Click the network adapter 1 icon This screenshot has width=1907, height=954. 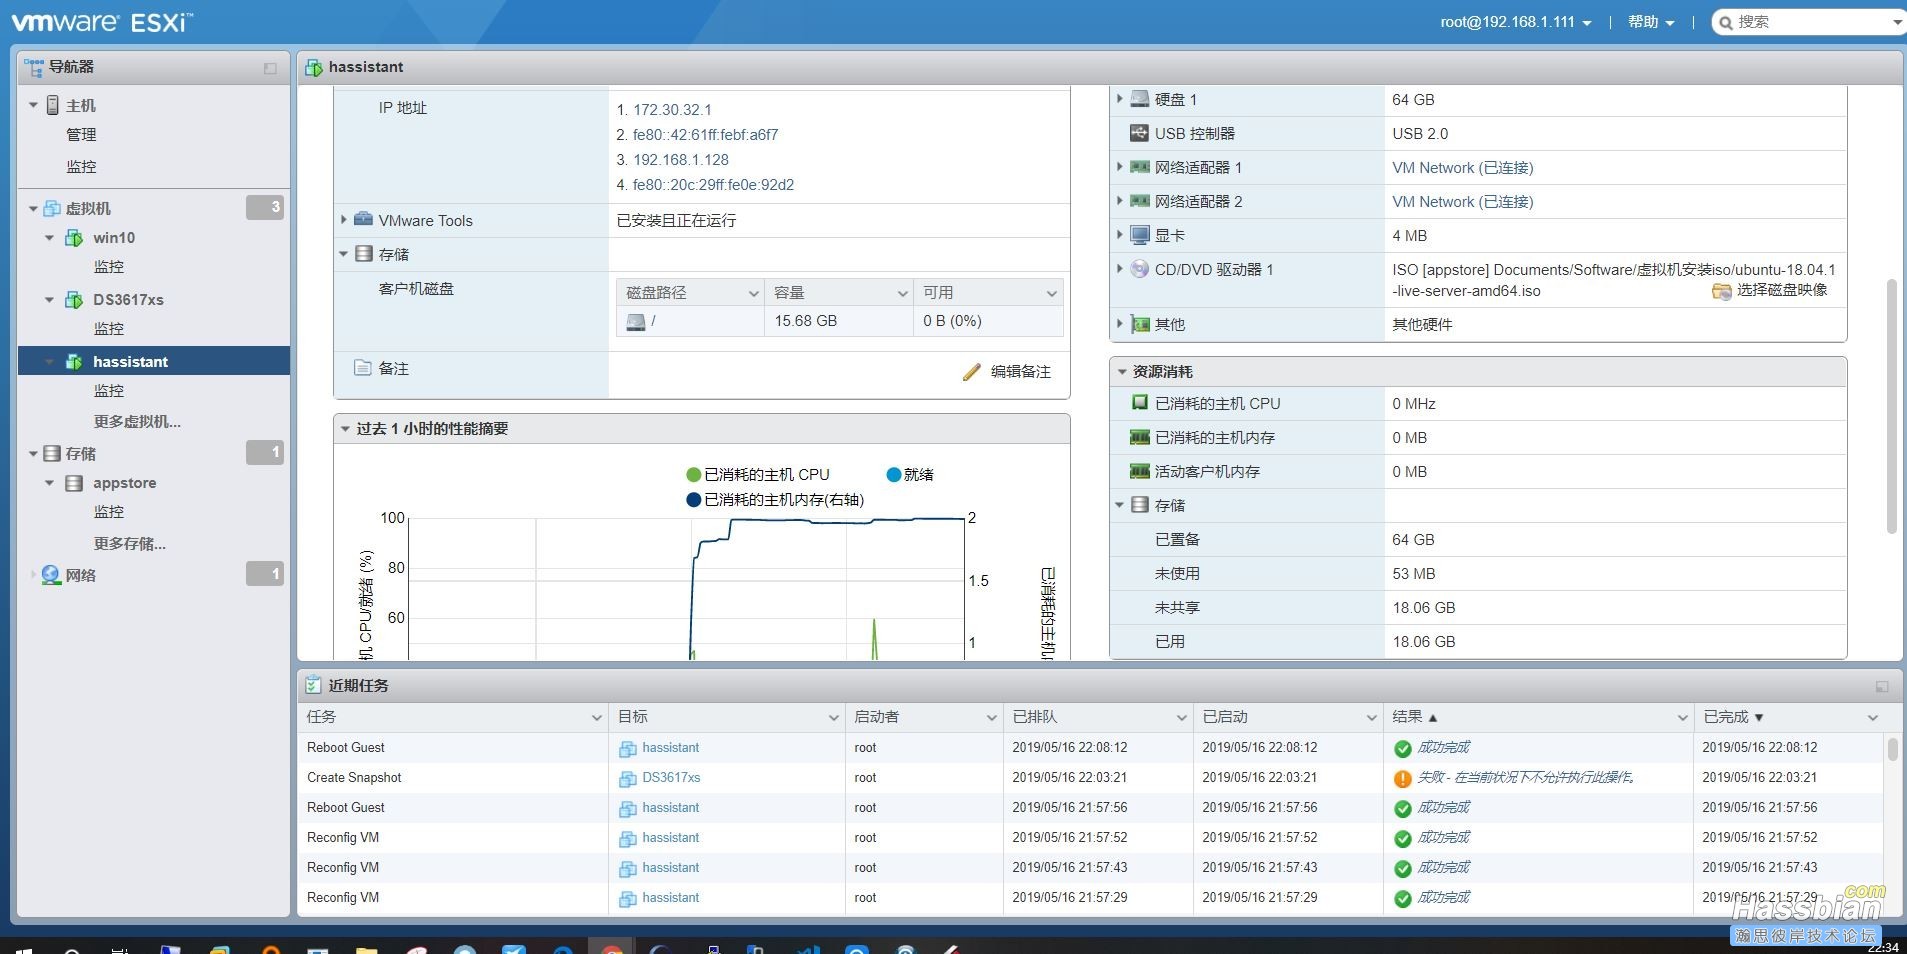pos(1140,167)
